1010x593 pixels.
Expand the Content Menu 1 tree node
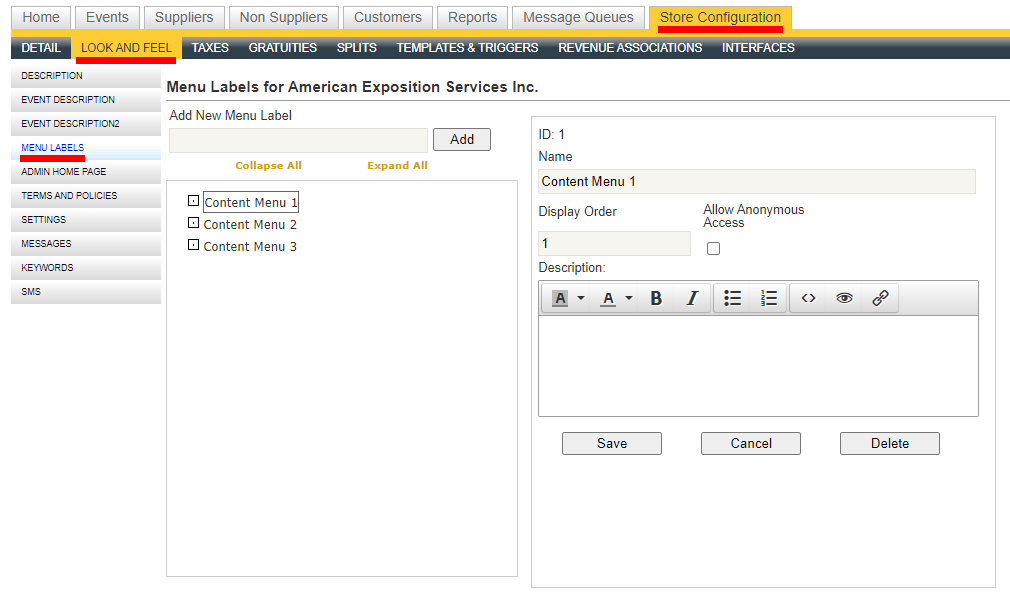point(194,201)
